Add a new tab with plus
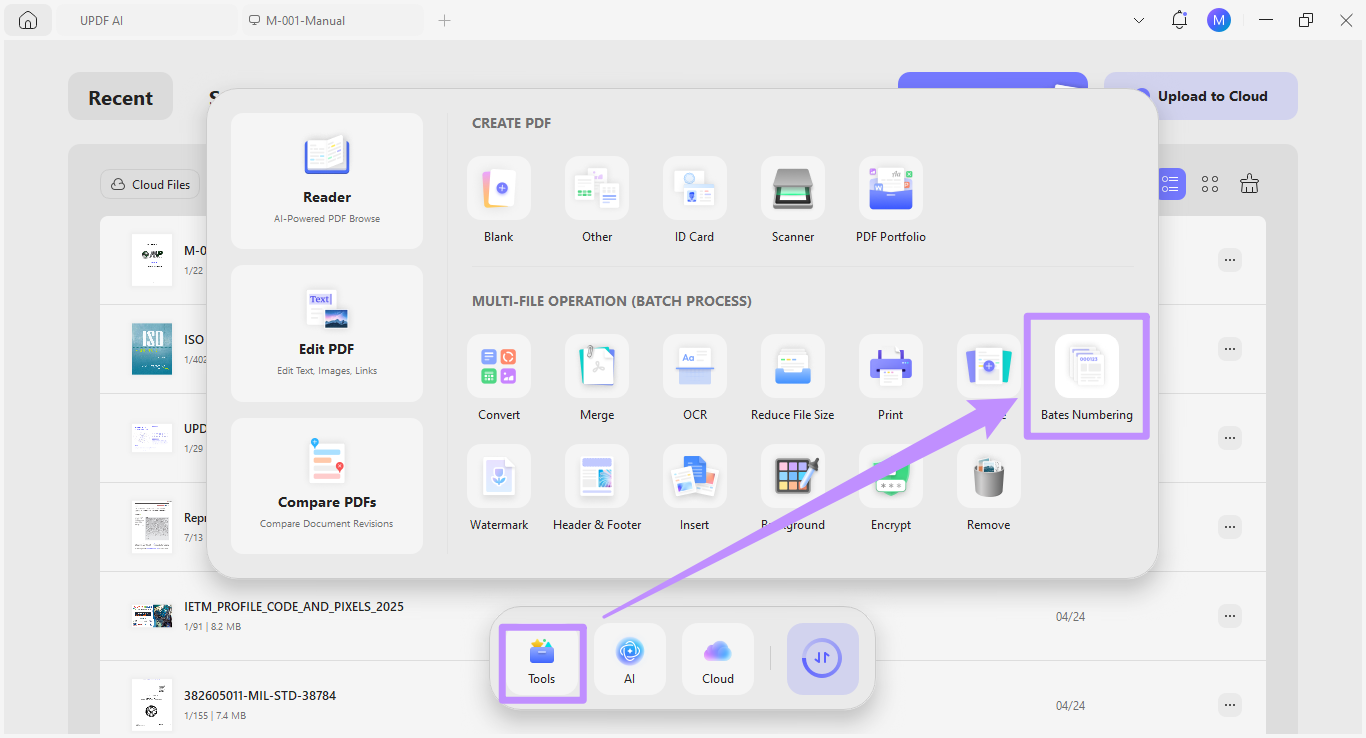Image resolution: width=1366 pixels, height=738 pixels. 445,20
